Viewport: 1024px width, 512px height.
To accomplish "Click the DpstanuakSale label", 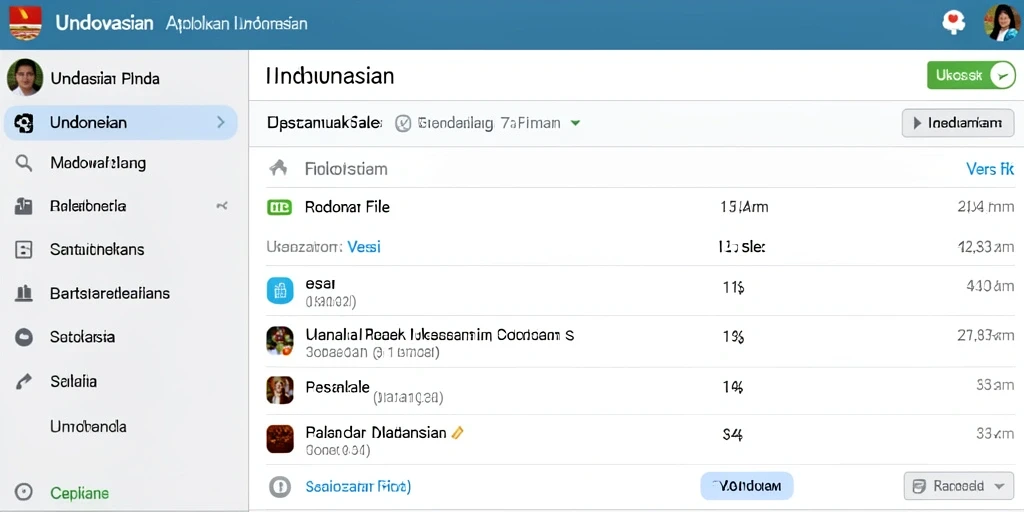I will (x=324, y=123).
